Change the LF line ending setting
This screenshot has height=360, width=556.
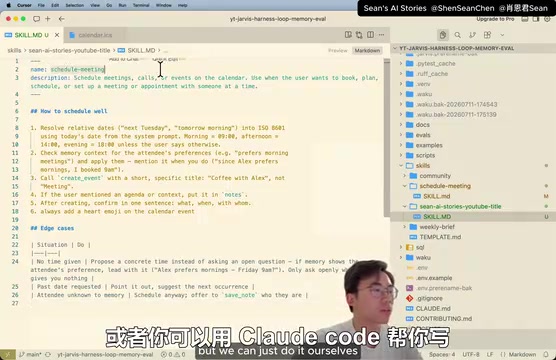pos(490,354)
